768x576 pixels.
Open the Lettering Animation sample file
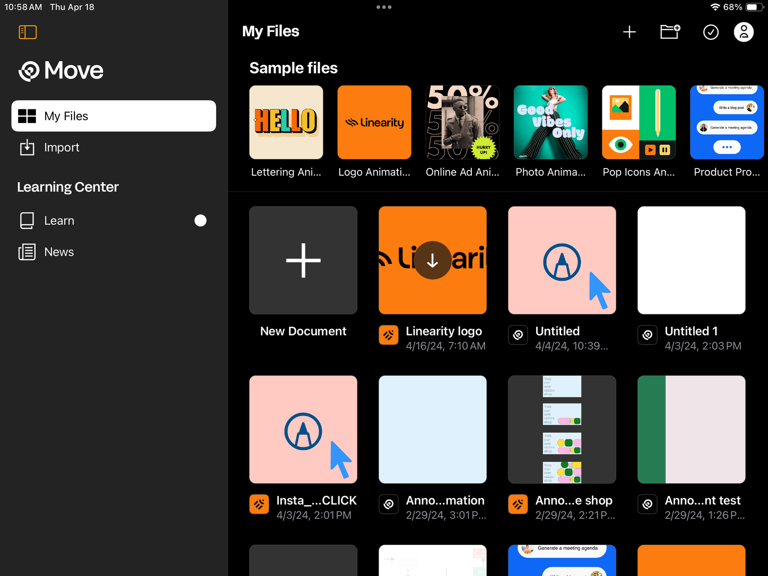click(x=286, y=122)
